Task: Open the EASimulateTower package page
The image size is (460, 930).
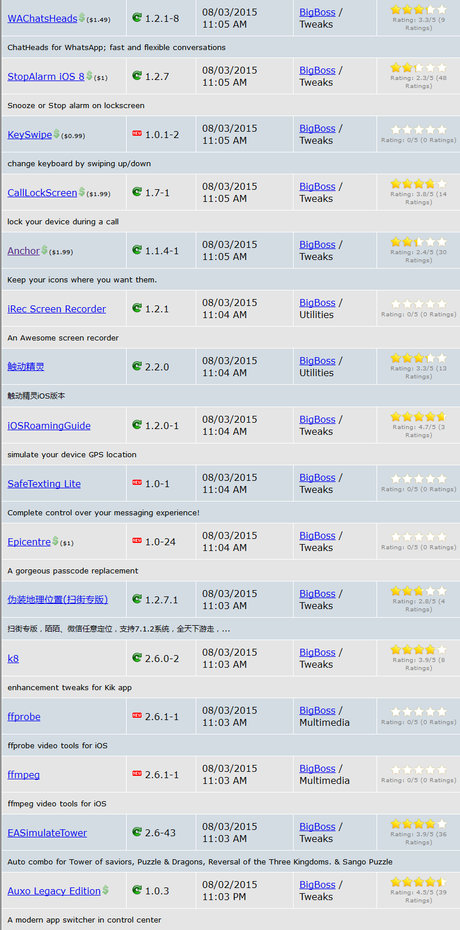Action: pos(47,833)
